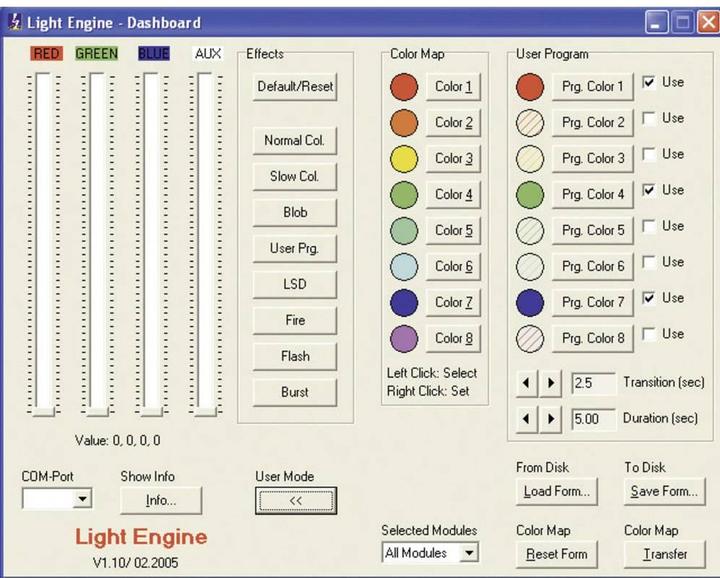720x578 pixels.
Task: Click the Light Engine title bar icon
Action: pos(15,22)
